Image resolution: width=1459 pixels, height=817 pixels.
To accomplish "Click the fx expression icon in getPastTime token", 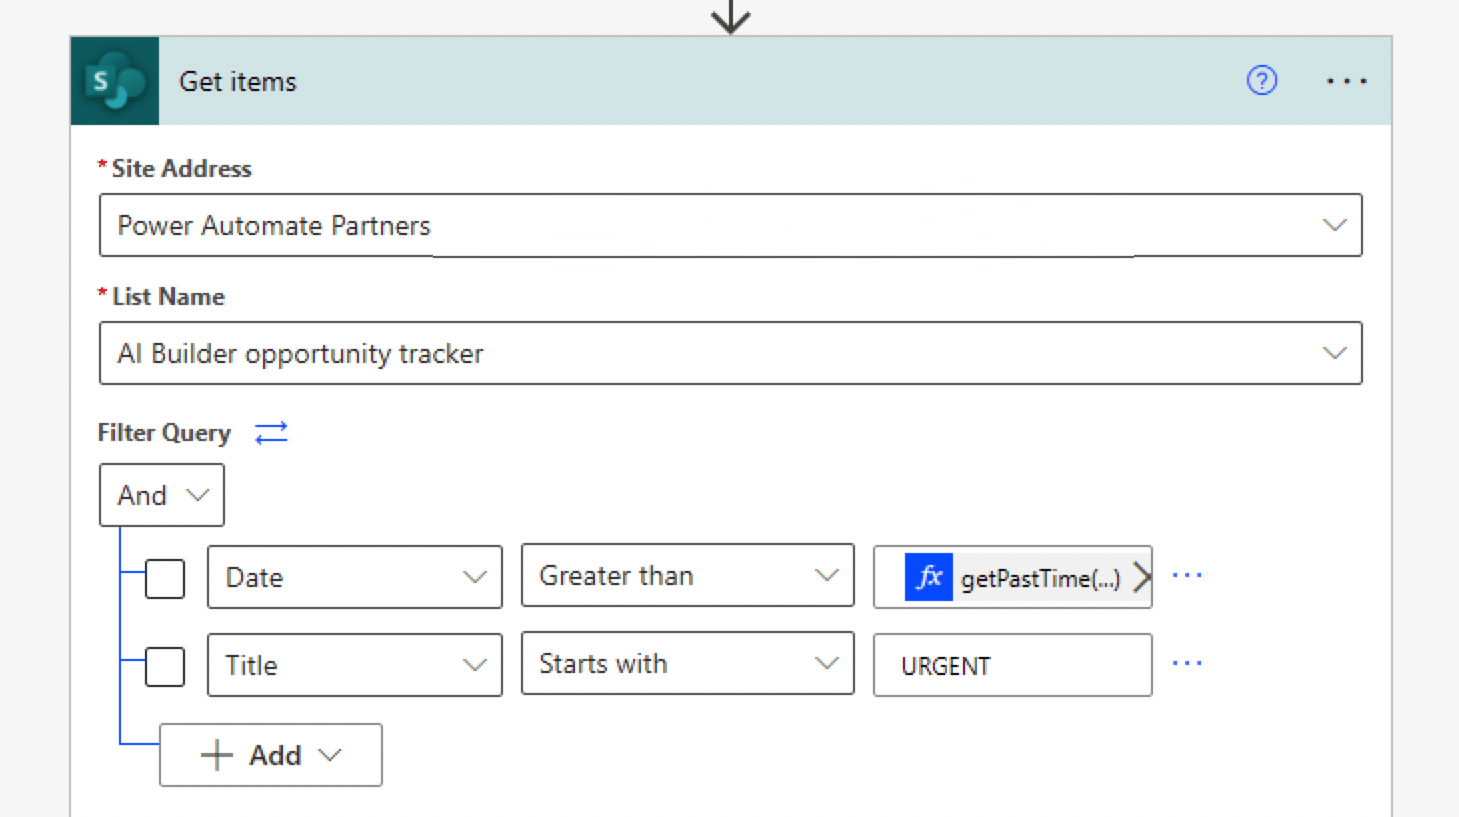I will click(x=928, y=577).
